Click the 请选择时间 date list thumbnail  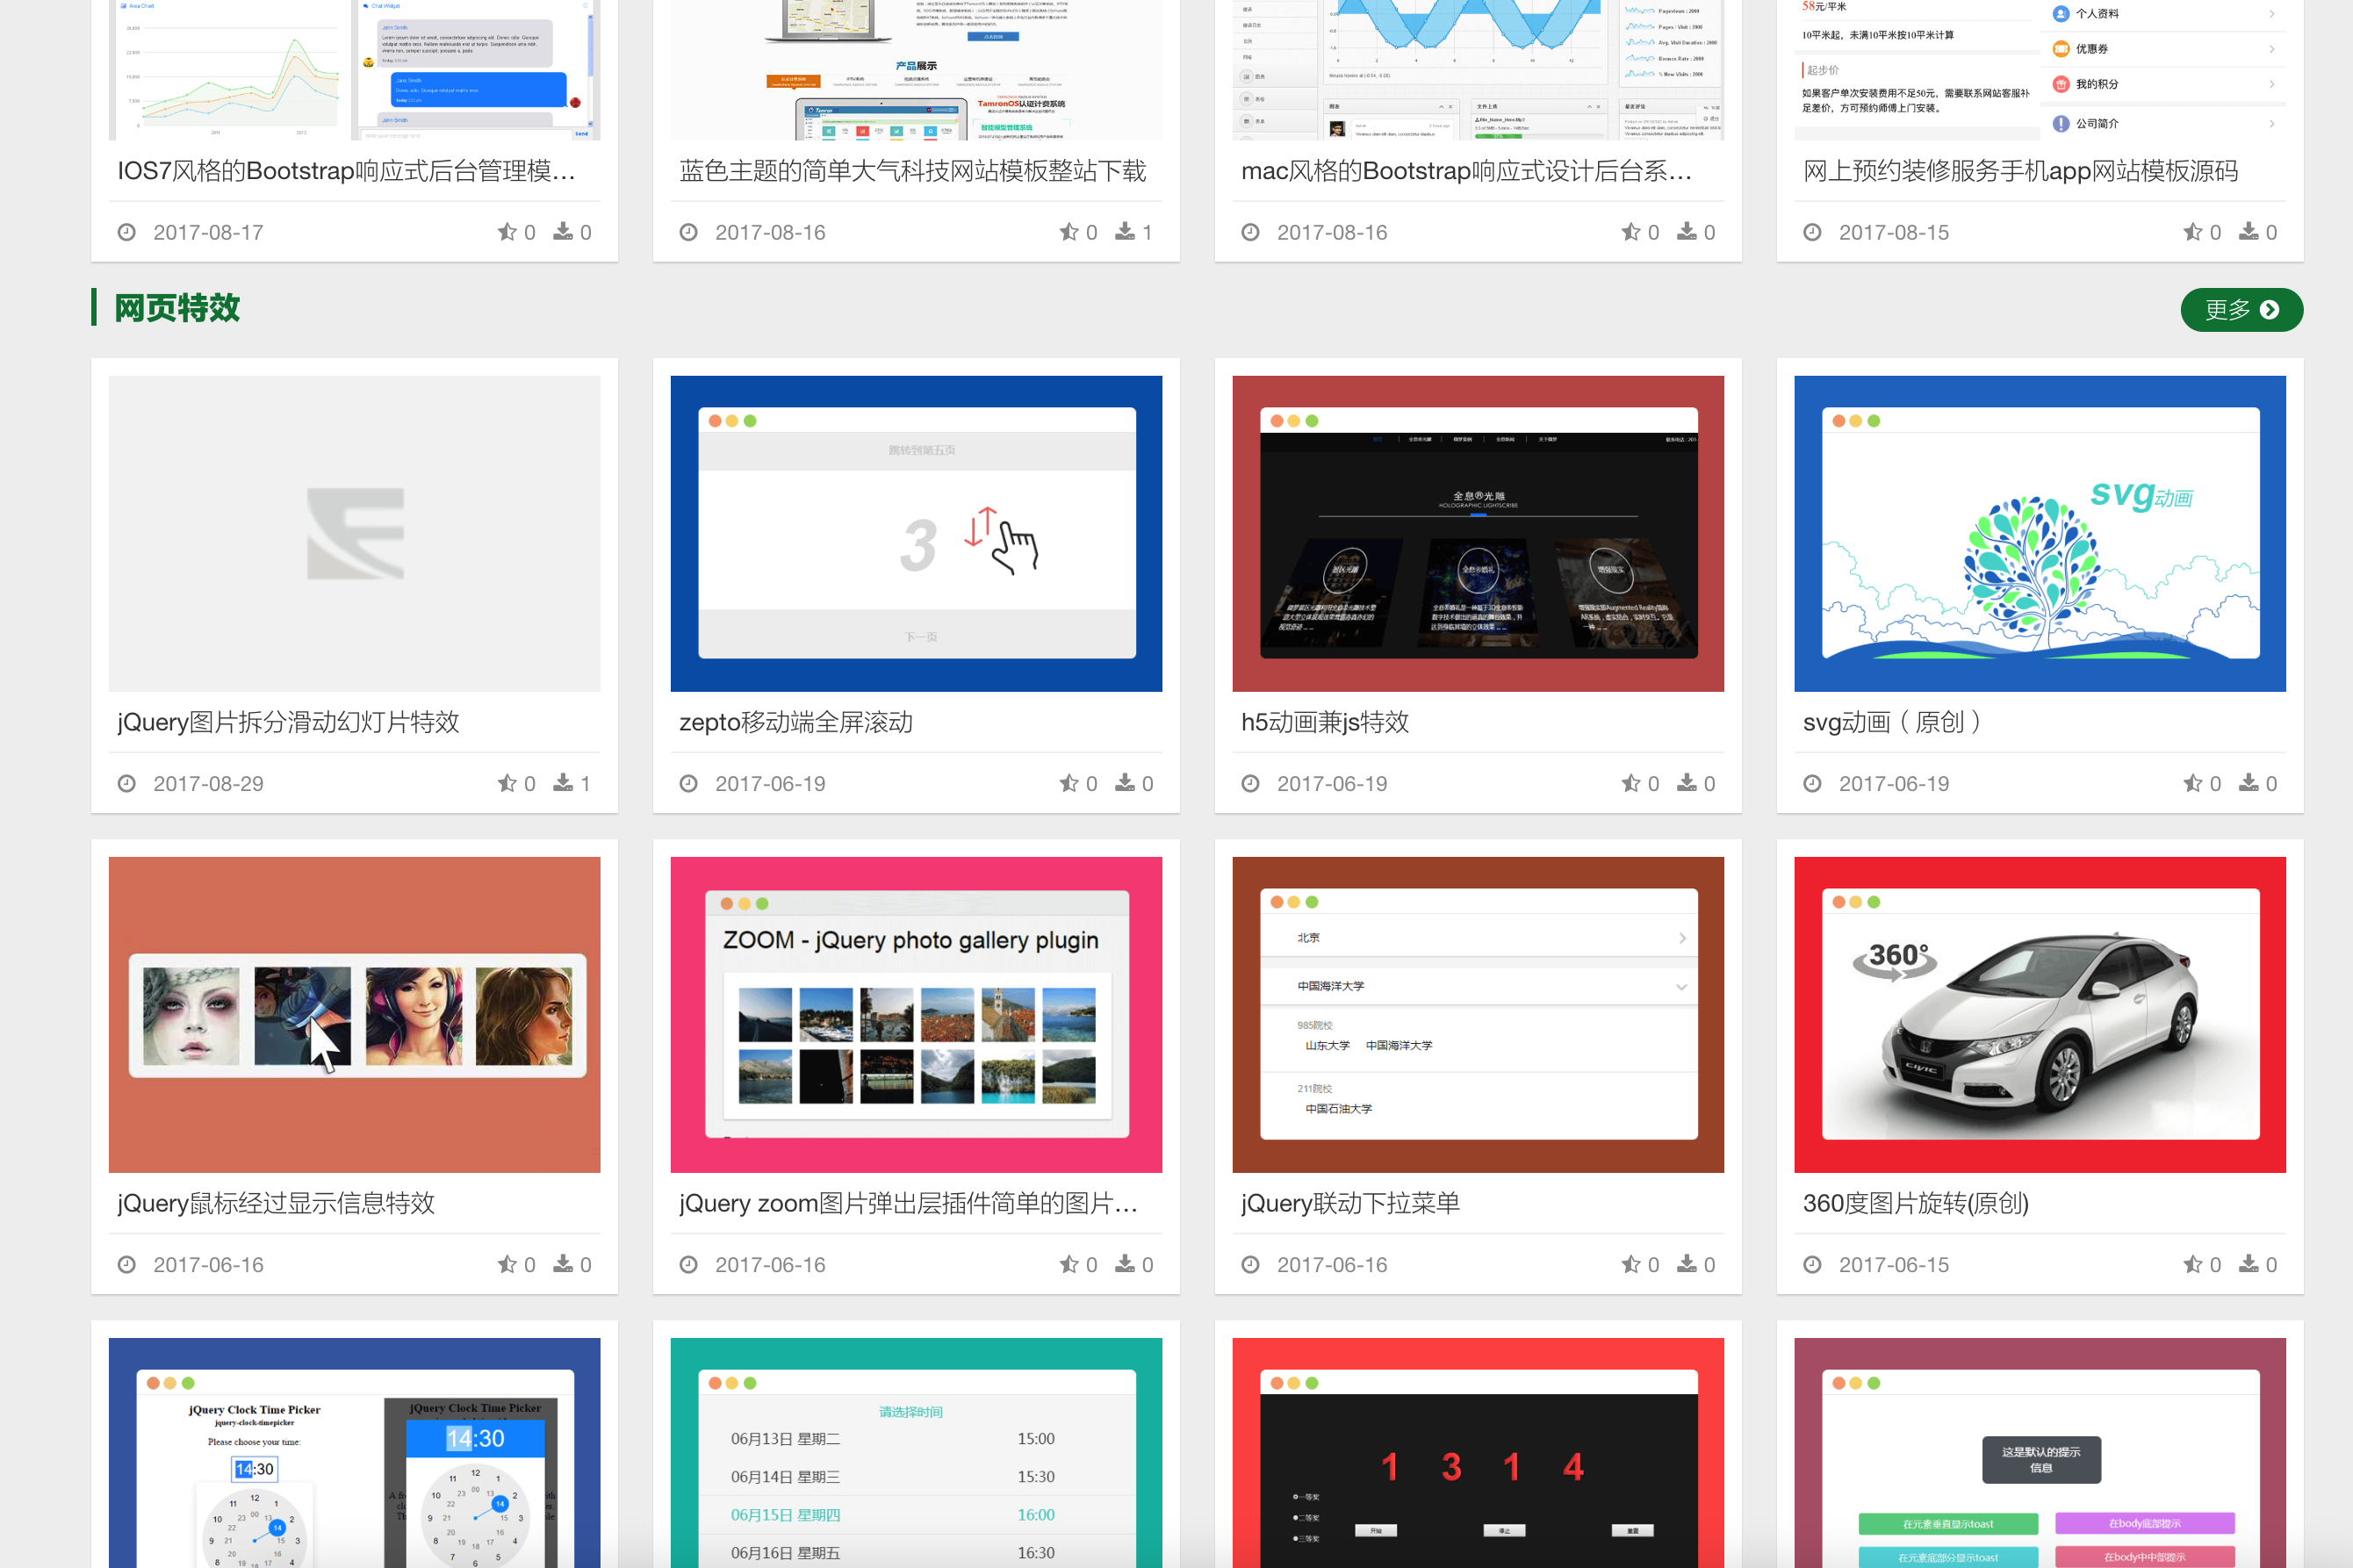tap(916, 1453)
